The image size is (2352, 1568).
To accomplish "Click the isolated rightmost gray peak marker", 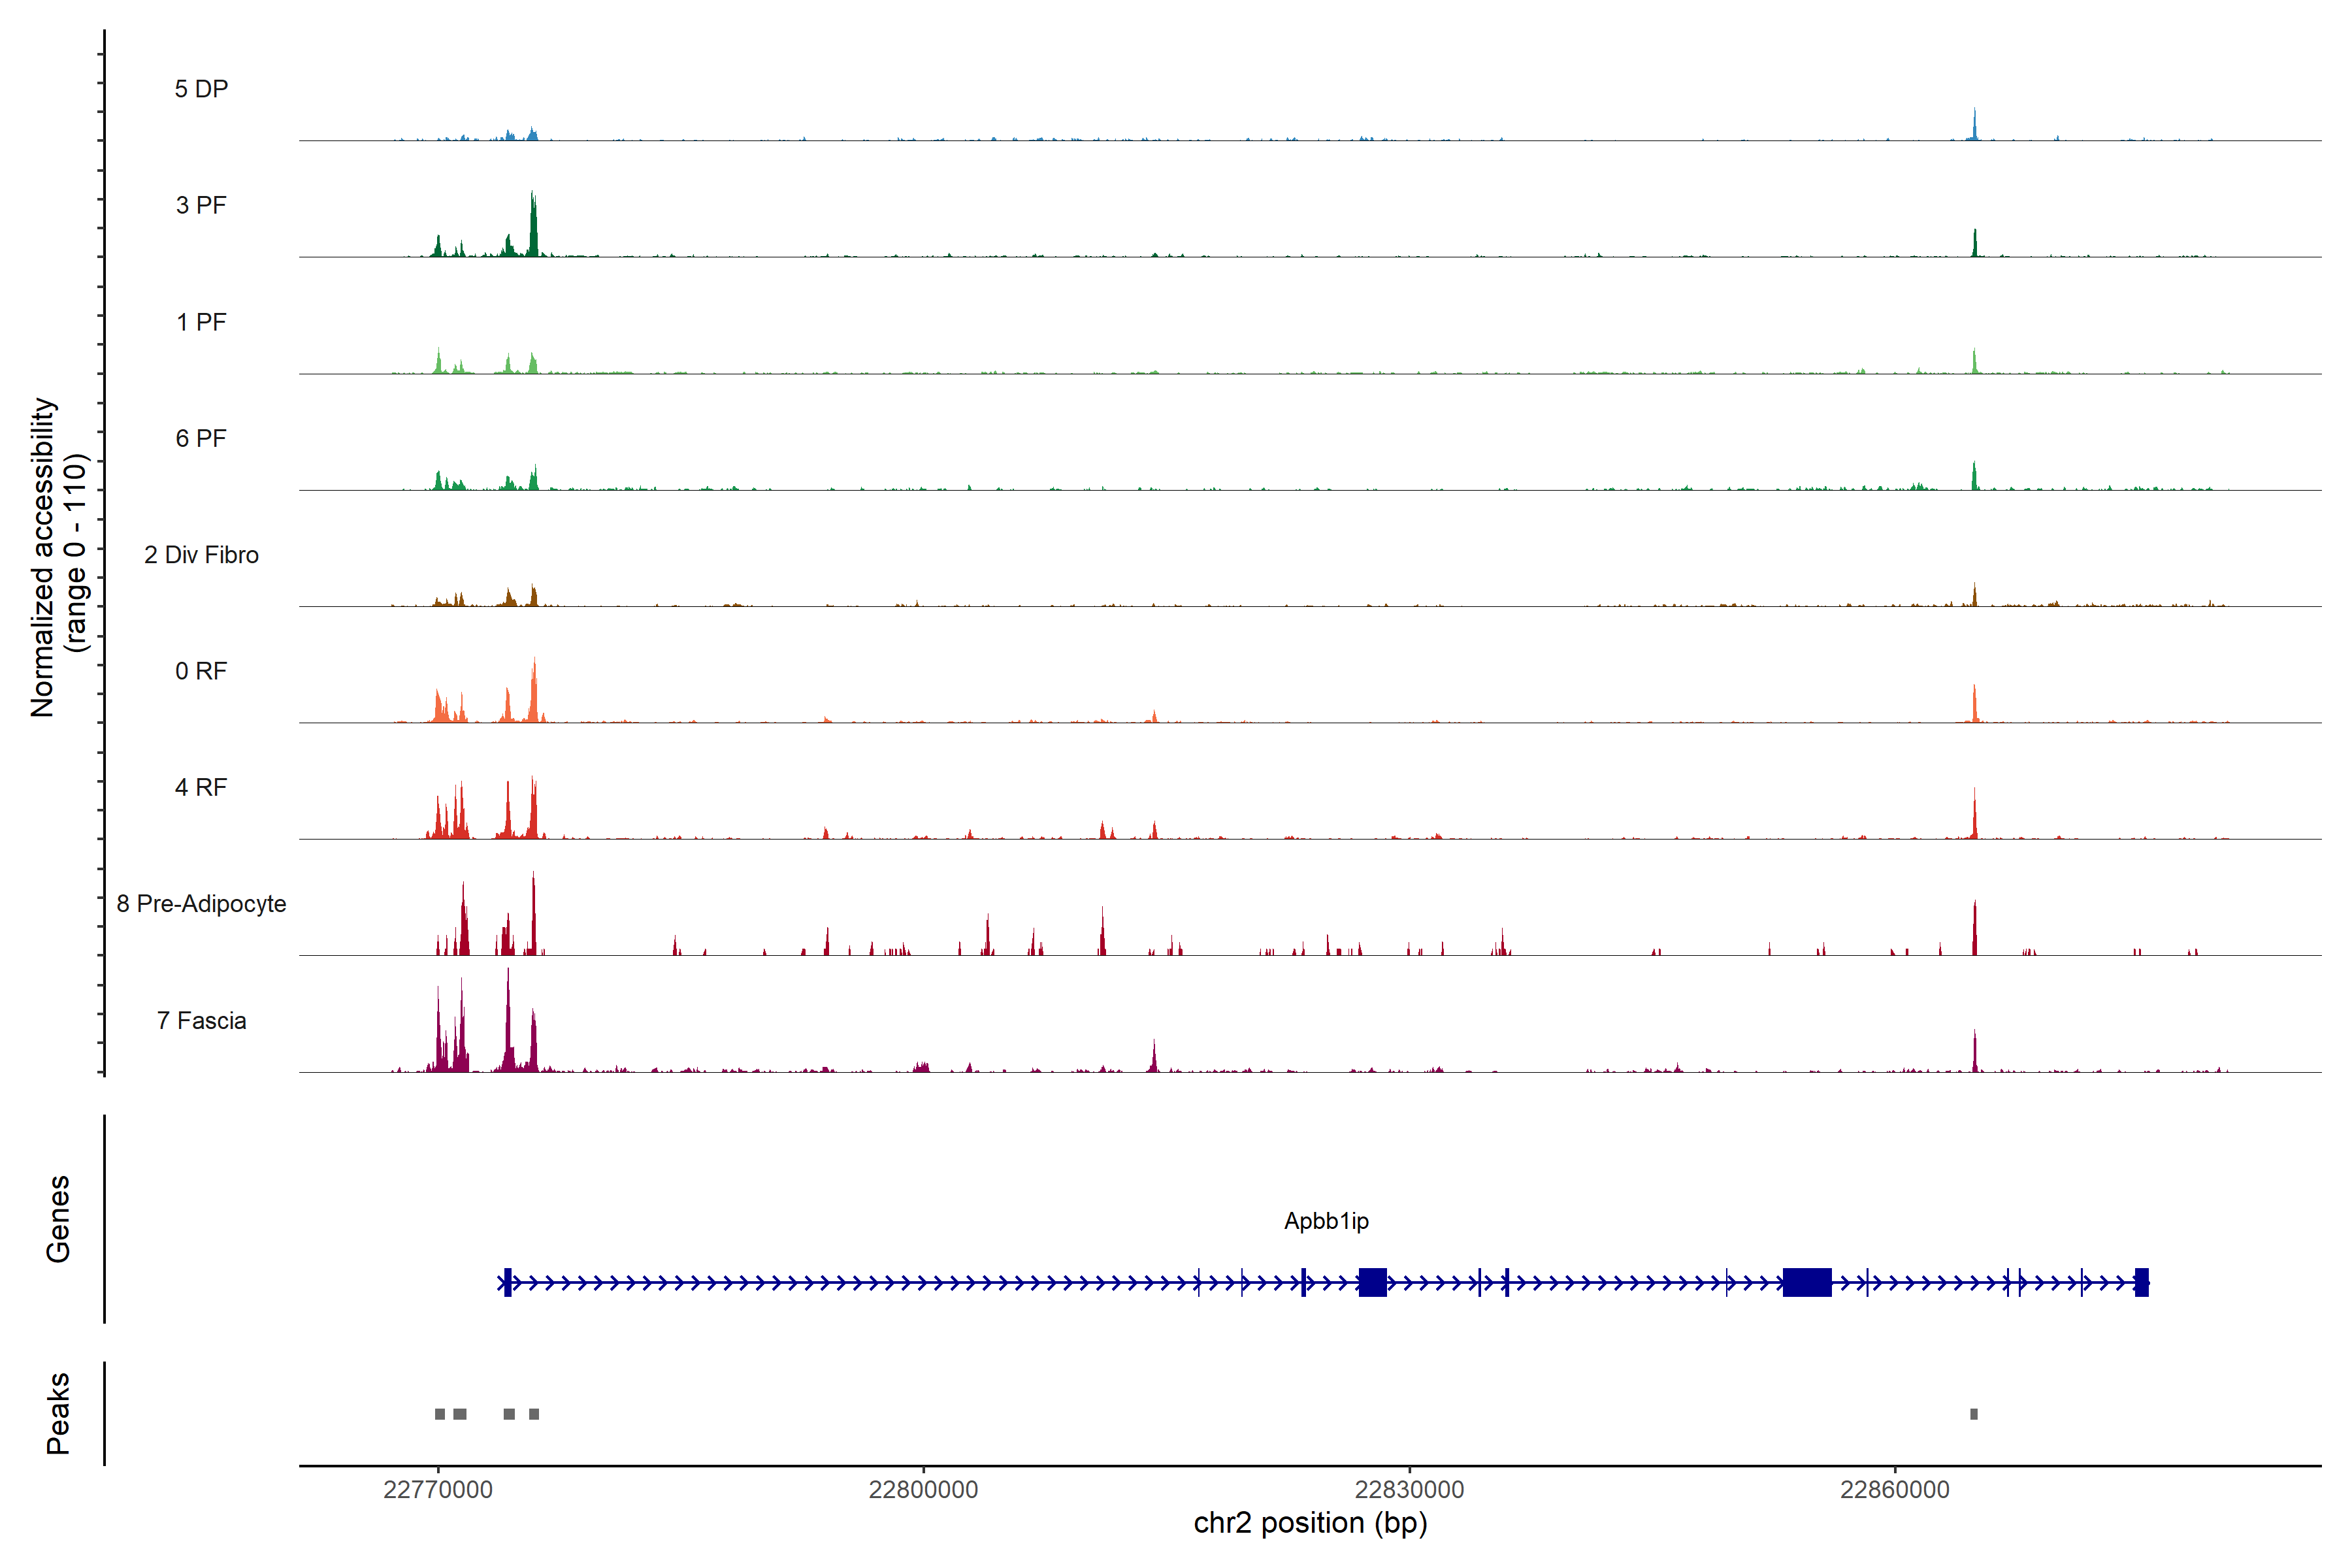I will click(x=1974, y=1414).
